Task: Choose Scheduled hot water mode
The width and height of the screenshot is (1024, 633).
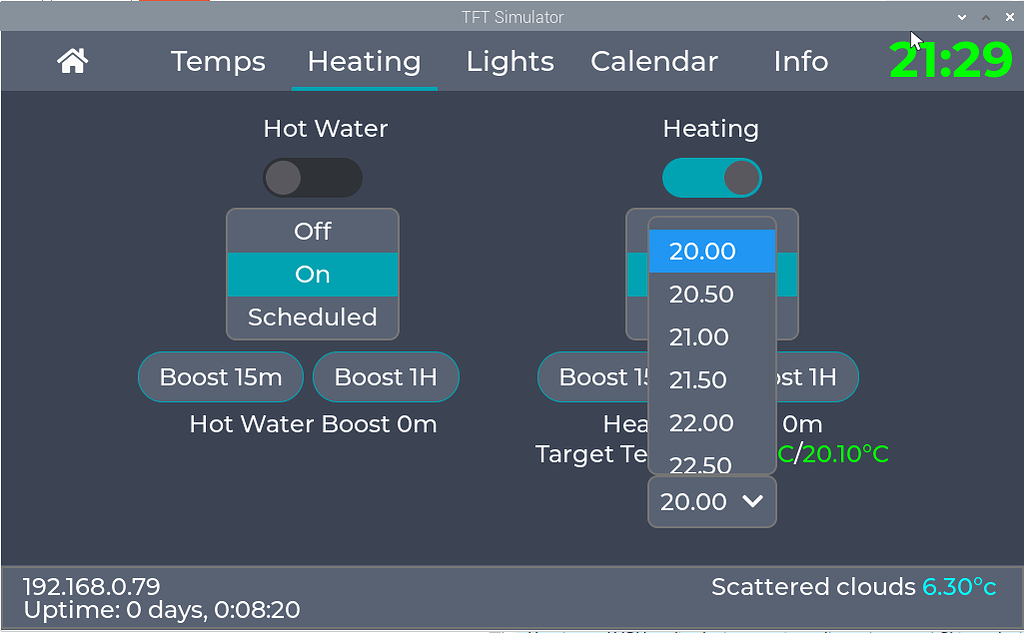Action: point(313,317)
